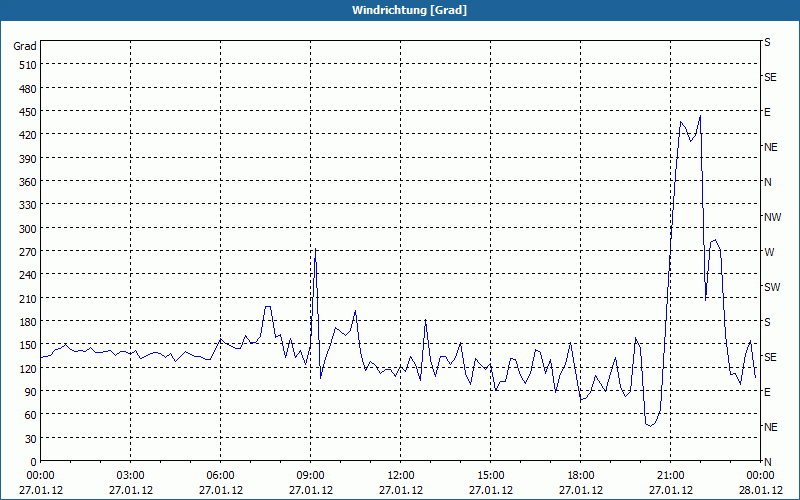Click the 'W' compass direction label
Viewport: 800px width, 500px height.
(x=769, y=252)
